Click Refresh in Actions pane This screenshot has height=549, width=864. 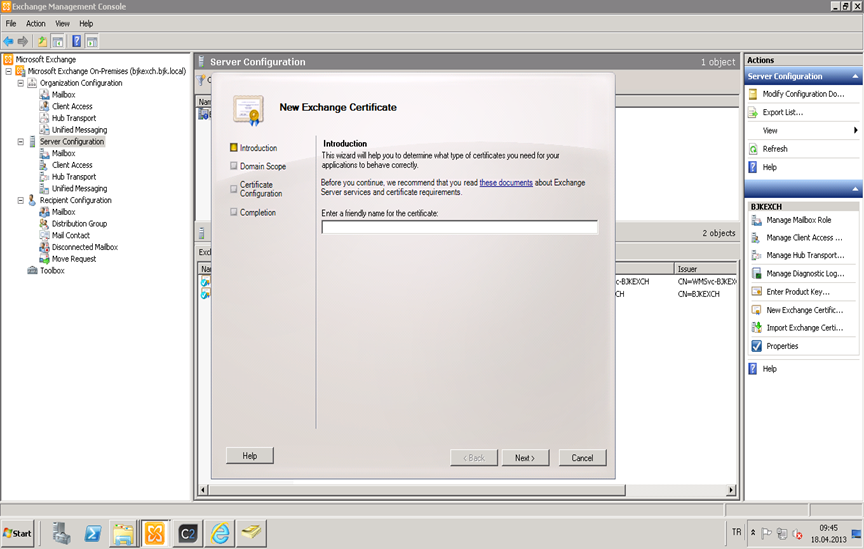[x=775, y=149]
